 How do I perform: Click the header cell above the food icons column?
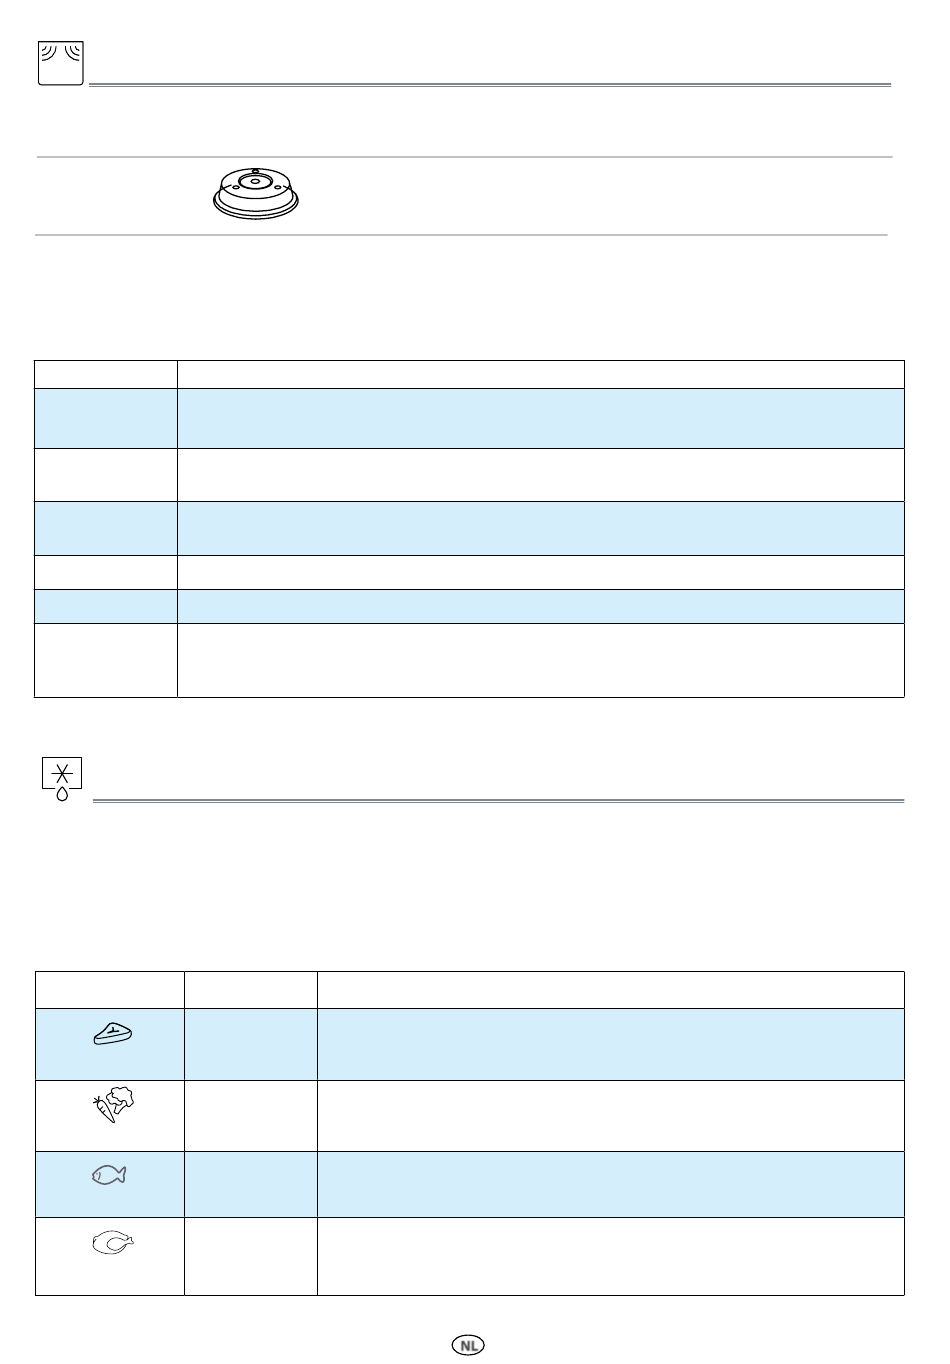pos(110,990)
